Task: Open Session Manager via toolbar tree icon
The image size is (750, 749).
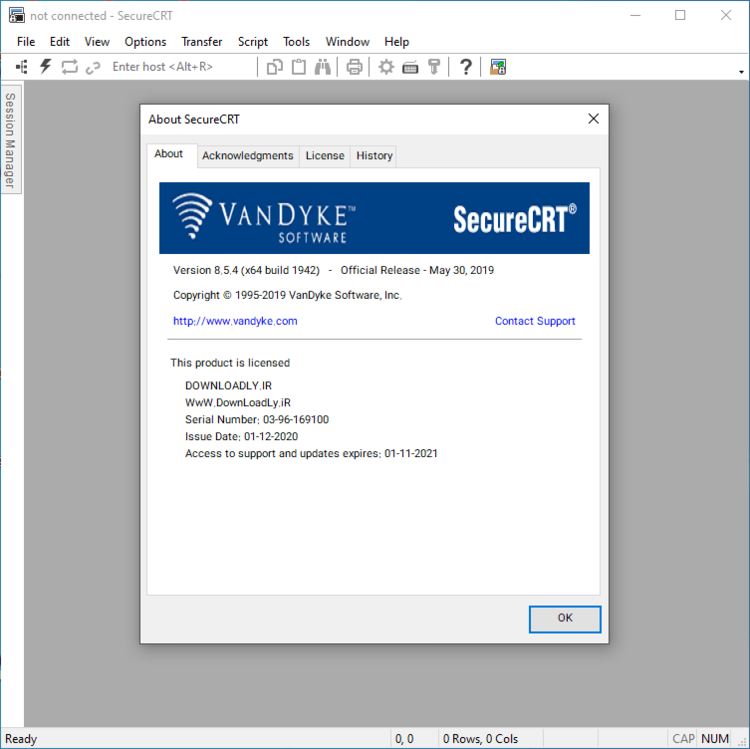Action: pyautogui.click(x=22, y=67)
